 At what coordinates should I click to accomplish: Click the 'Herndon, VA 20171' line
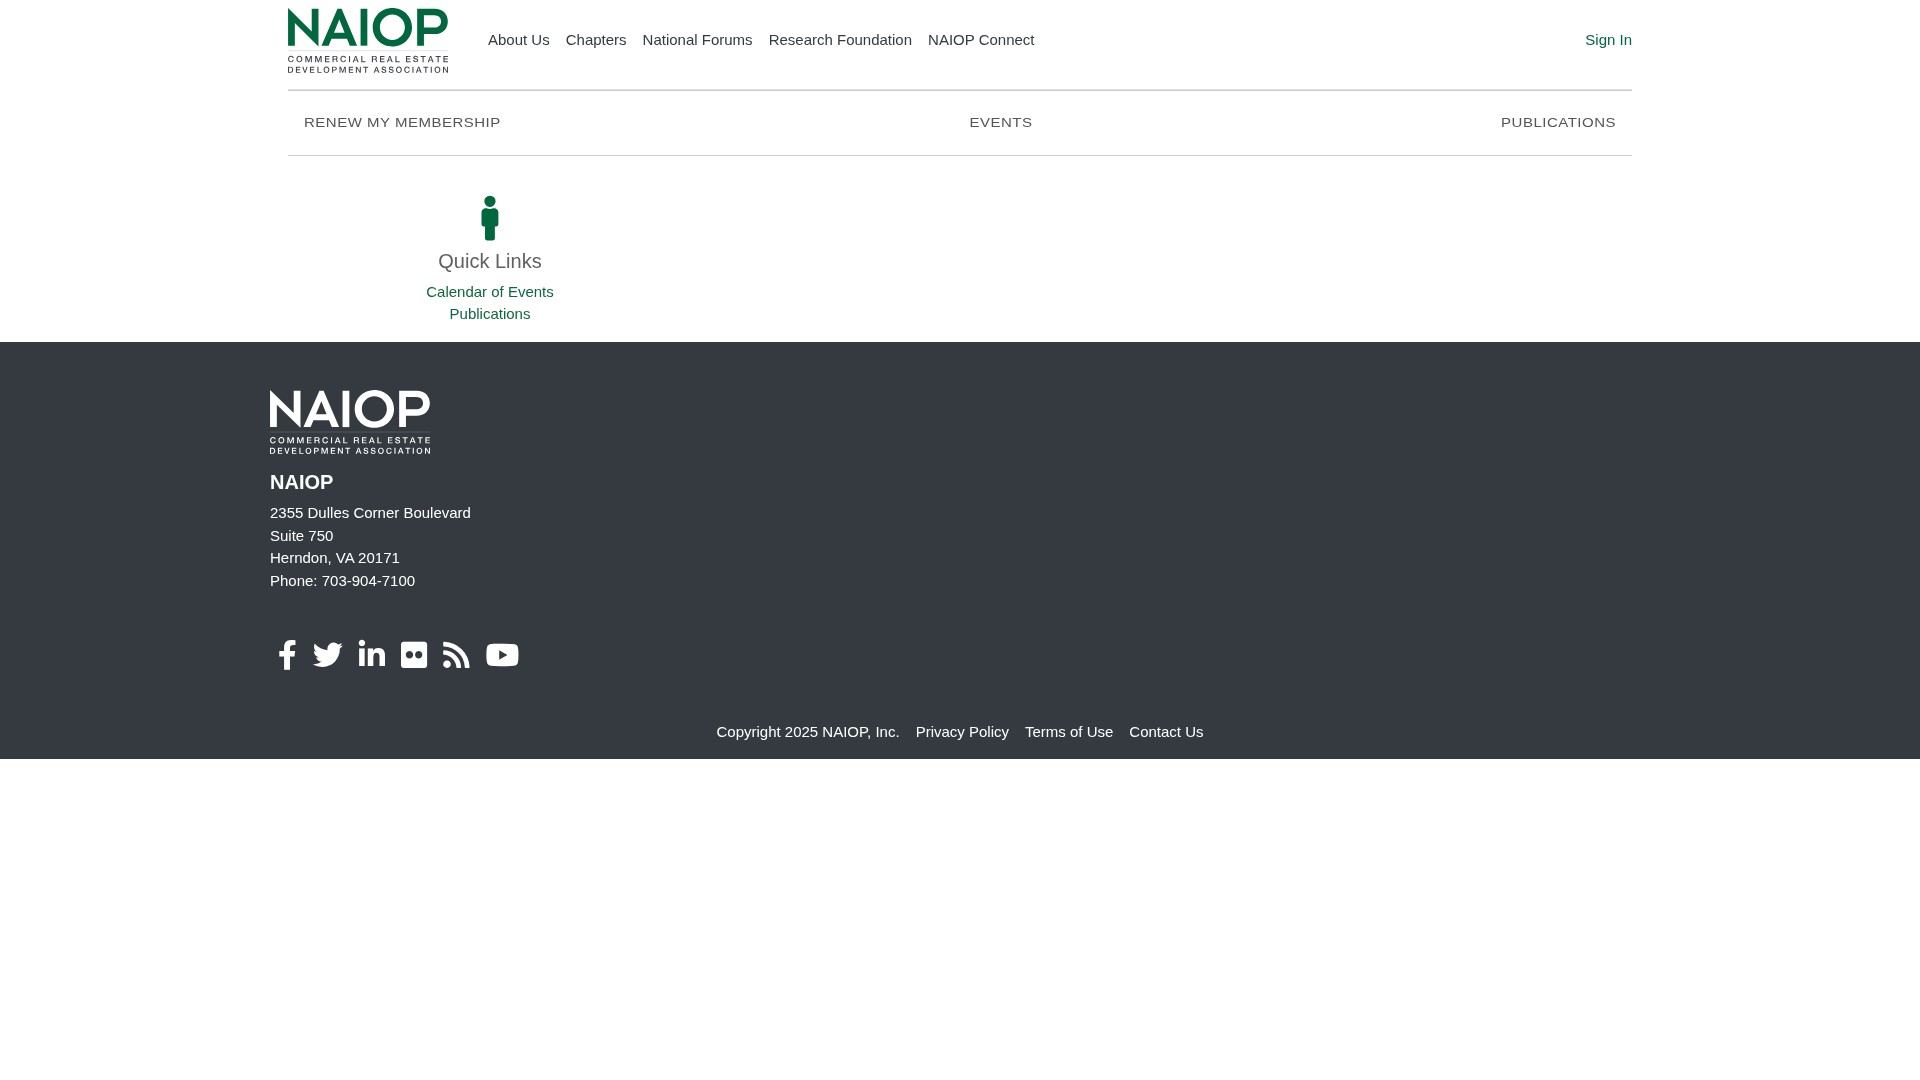(x=335, y=558)
